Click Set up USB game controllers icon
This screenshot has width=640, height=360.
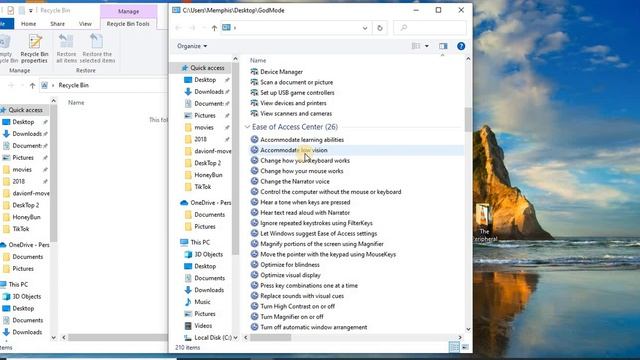(x=254, y=93)
